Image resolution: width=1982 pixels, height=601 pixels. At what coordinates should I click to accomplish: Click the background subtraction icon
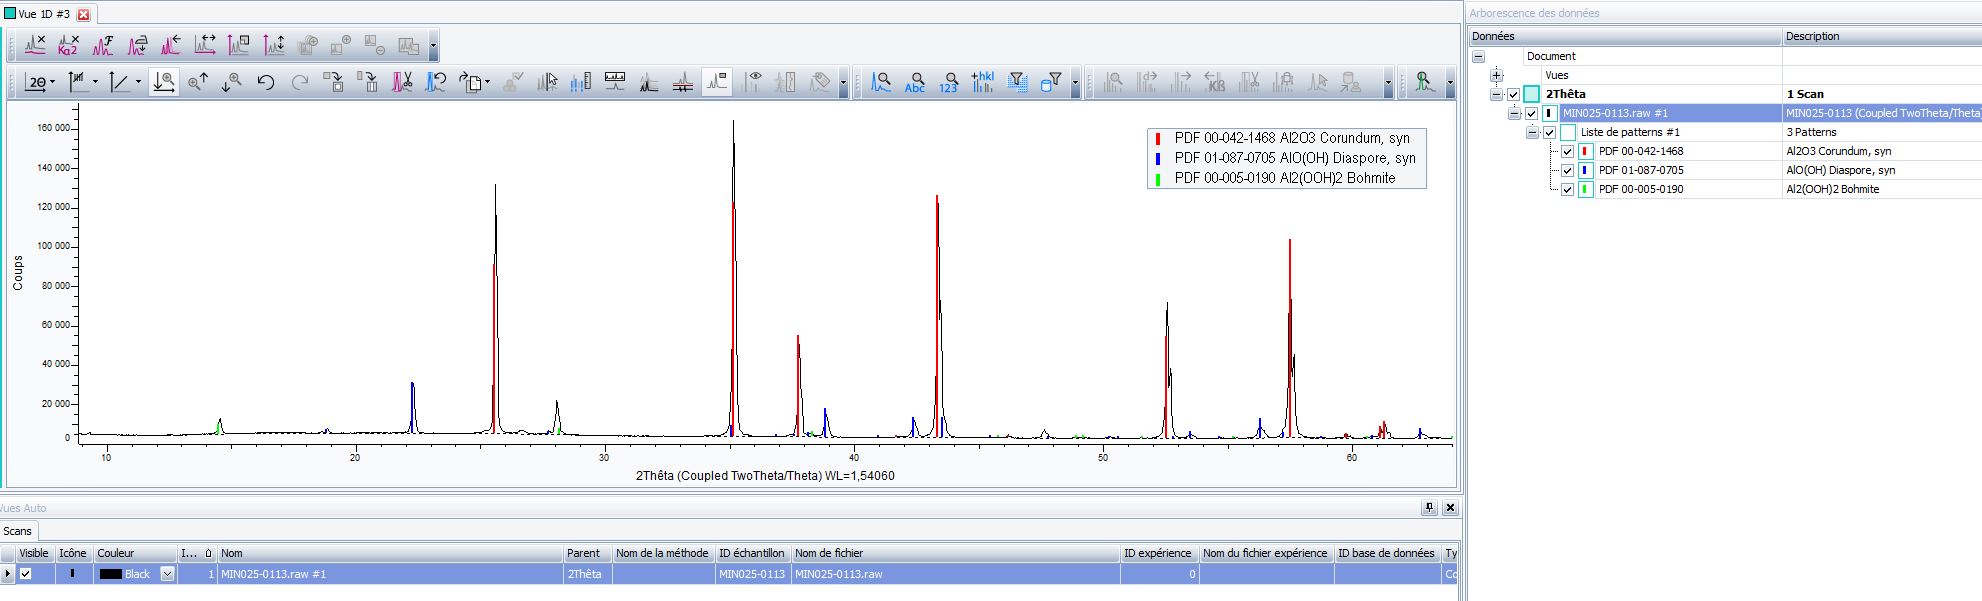tap(35, 45)
